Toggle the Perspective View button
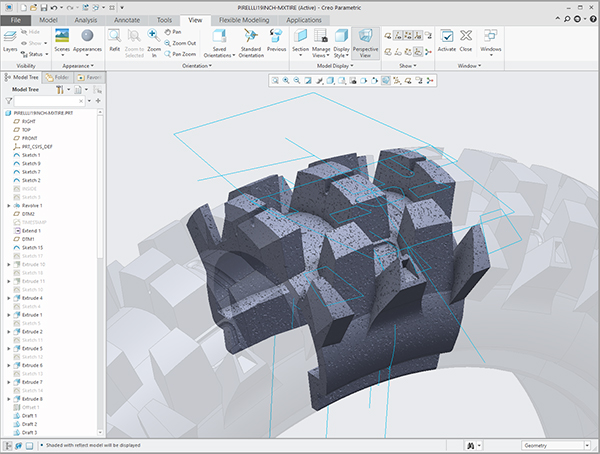The image size is (600, 454). tap(365, 43)
